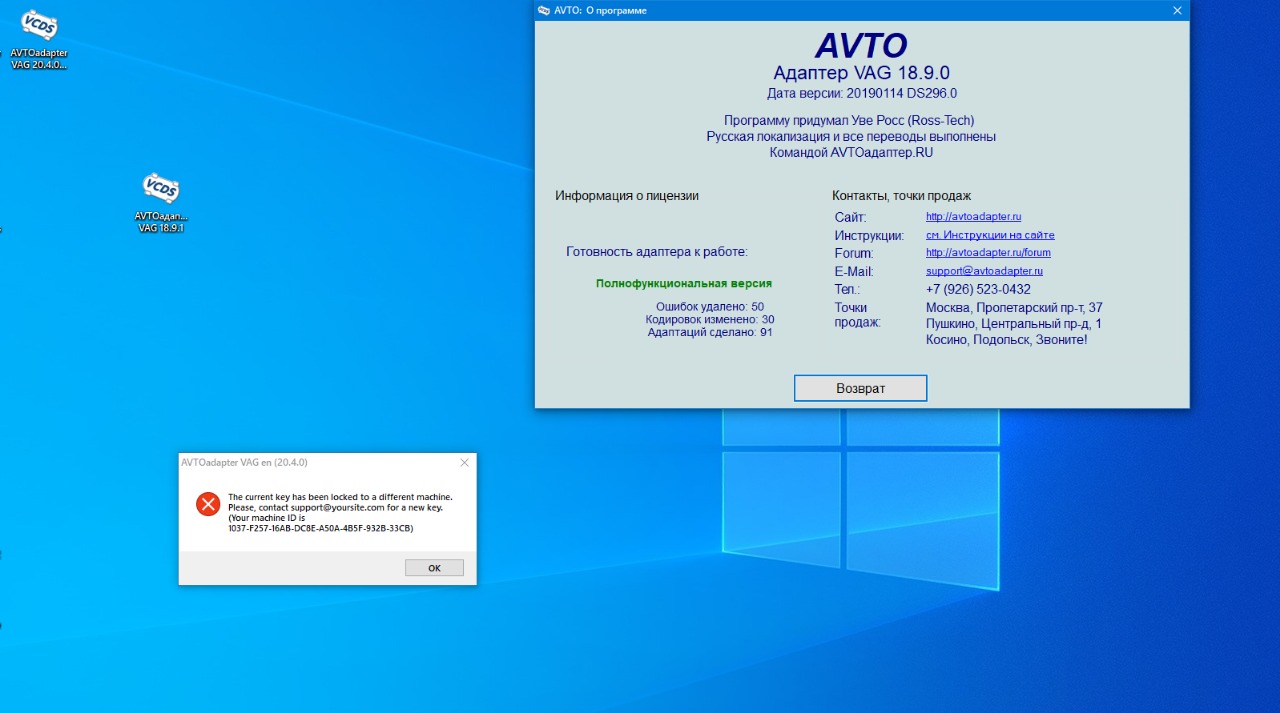Screen dimensions: 1280x713
Task: Click the phone number +7 (926) 523-0432
Action: click(x=978, y=289)
